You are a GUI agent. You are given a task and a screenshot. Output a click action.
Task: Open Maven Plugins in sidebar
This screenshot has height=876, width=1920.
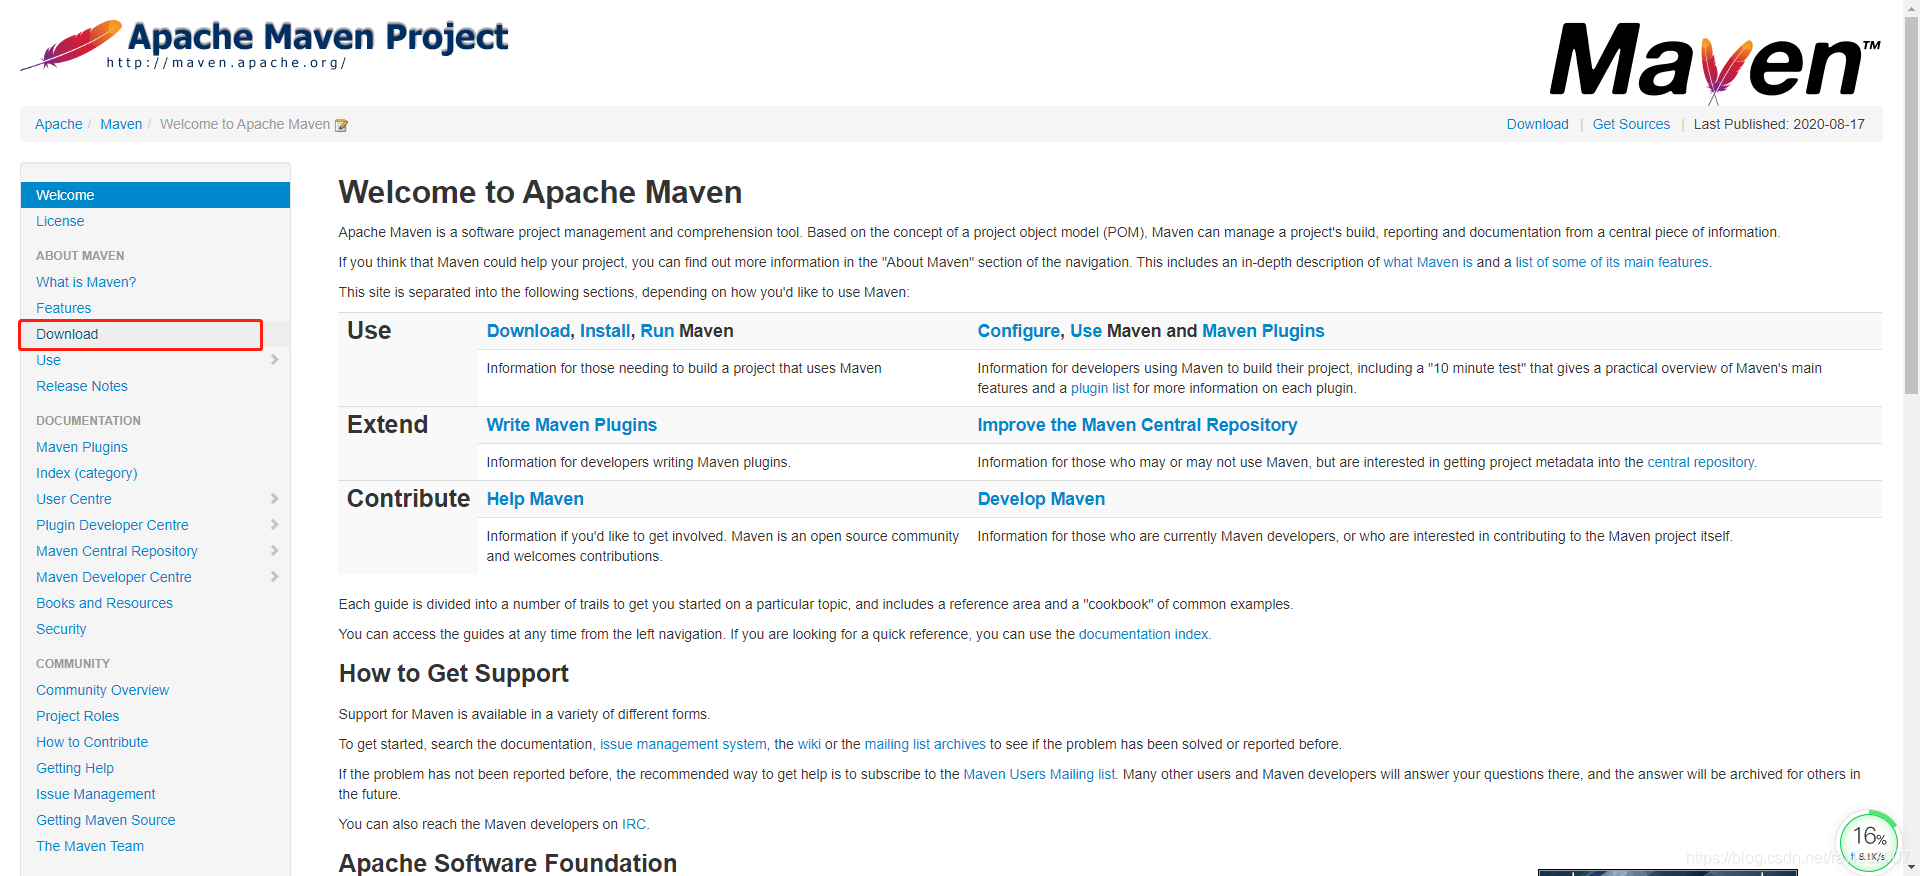pos(82,447)
